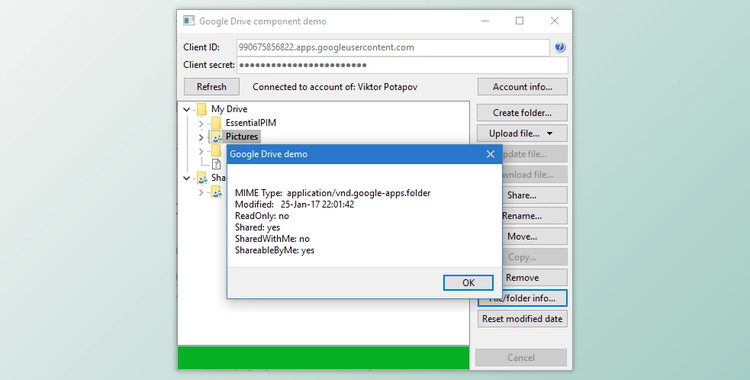Click the Move button
The height and width of the screenshot is (380, 750).
tap(534, 236)
